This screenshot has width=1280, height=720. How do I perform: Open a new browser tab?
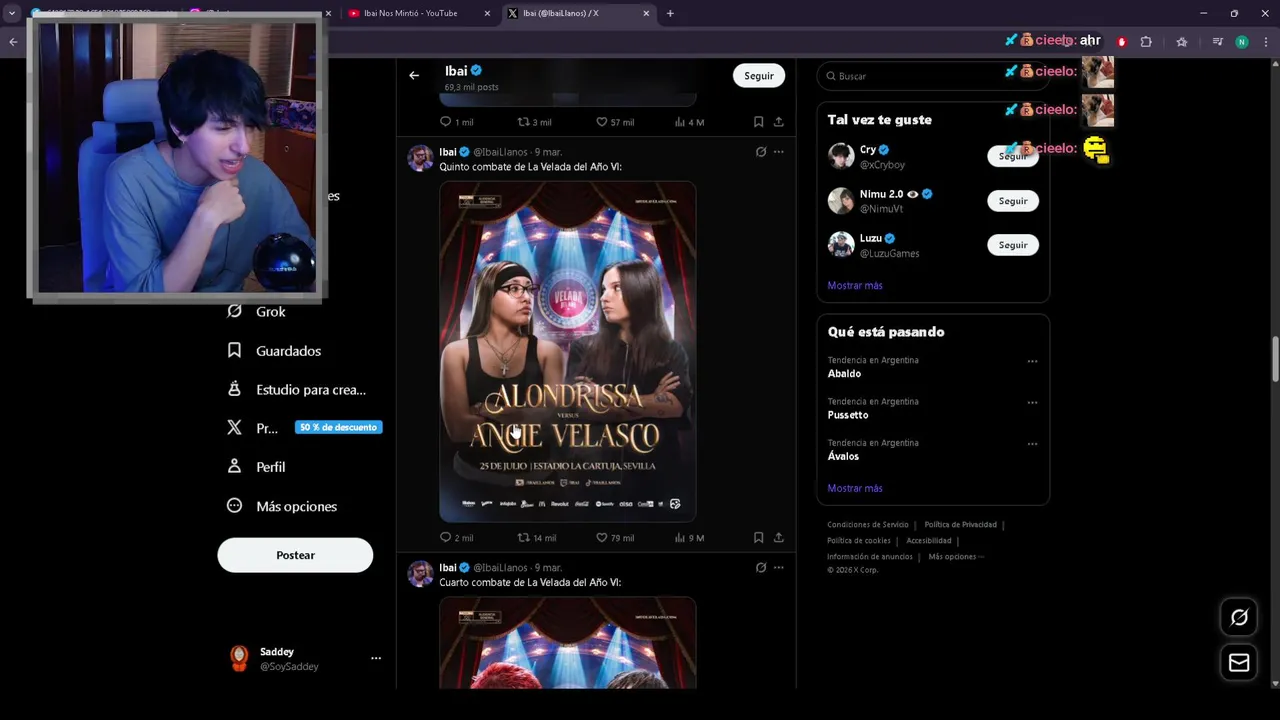pyautogui.click(x=670, y=13)
